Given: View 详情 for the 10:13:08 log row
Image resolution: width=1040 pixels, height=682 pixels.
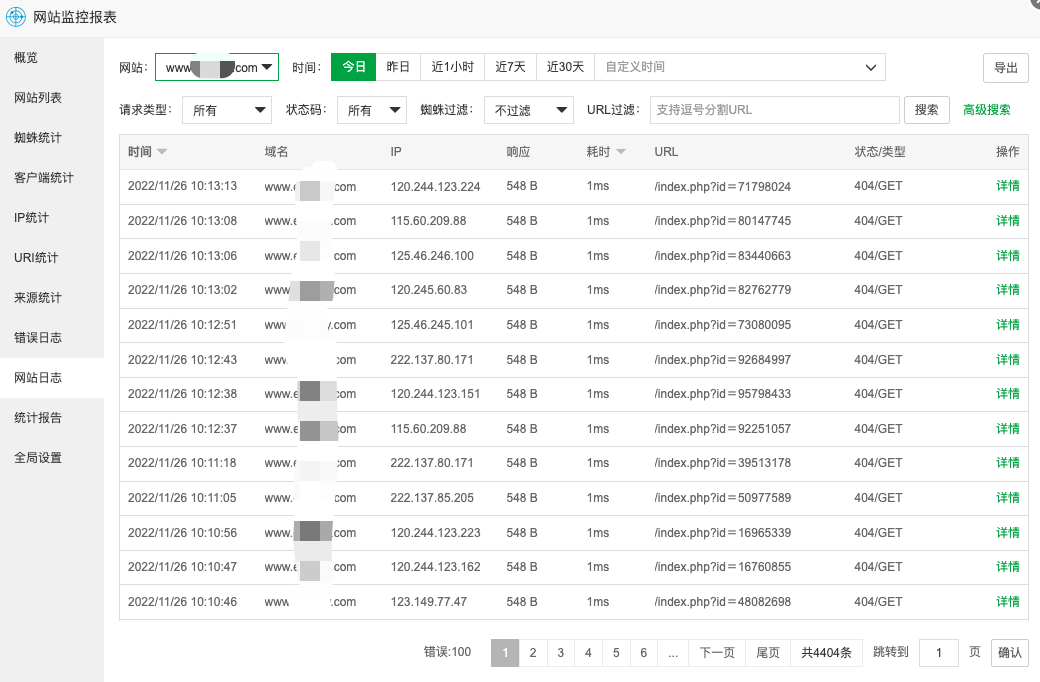Looking at the screenshot, I should (x=1008, y=220).
